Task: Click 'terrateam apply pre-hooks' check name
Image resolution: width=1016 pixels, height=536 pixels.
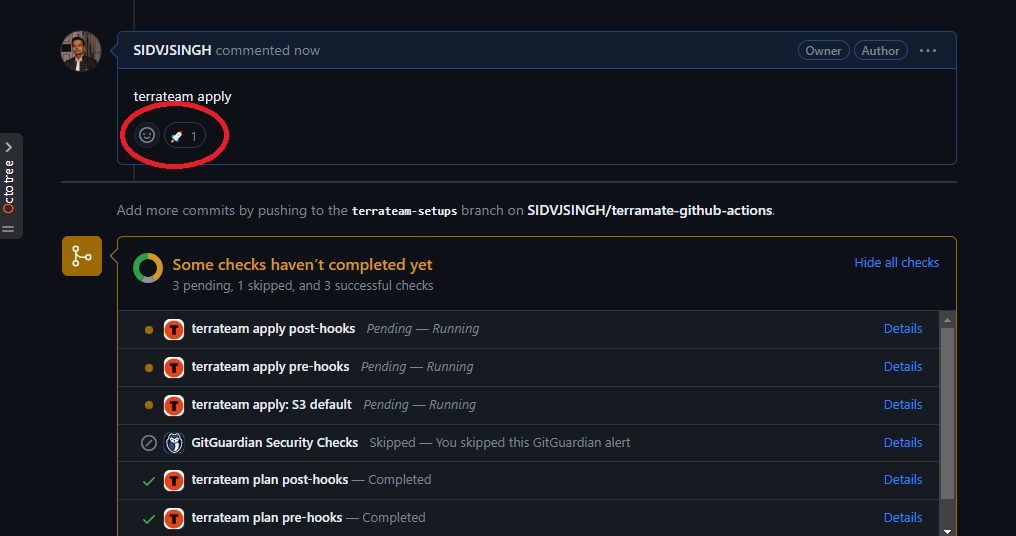Action: (x=270, y=366)
